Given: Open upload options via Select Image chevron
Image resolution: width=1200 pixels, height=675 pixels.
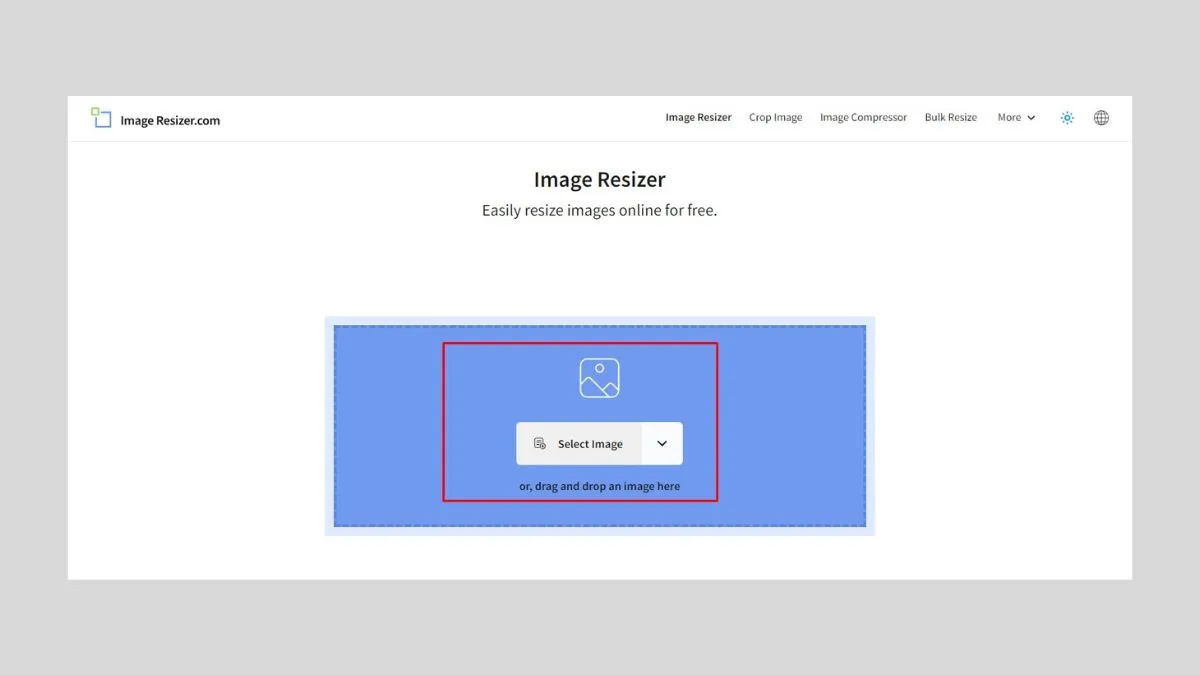Looking at the screenshot, I should click(x=662, y=443).
